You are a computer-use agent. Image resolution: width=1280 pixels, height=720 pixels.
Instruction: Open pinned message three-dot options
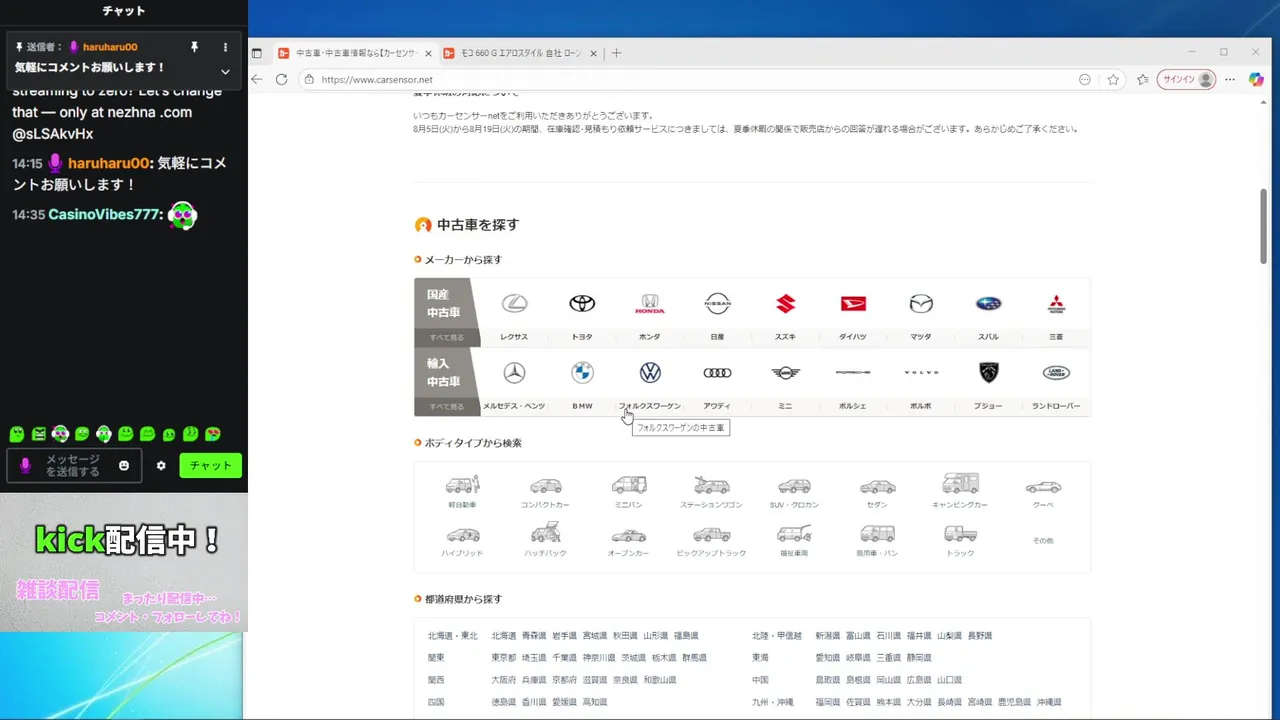[225, 47]
